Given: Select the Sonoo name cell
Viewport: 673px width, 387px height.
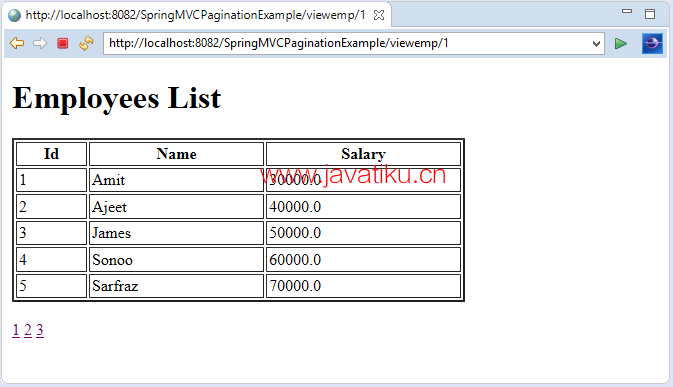Looking at the screenshot, I should coord(176,260).
